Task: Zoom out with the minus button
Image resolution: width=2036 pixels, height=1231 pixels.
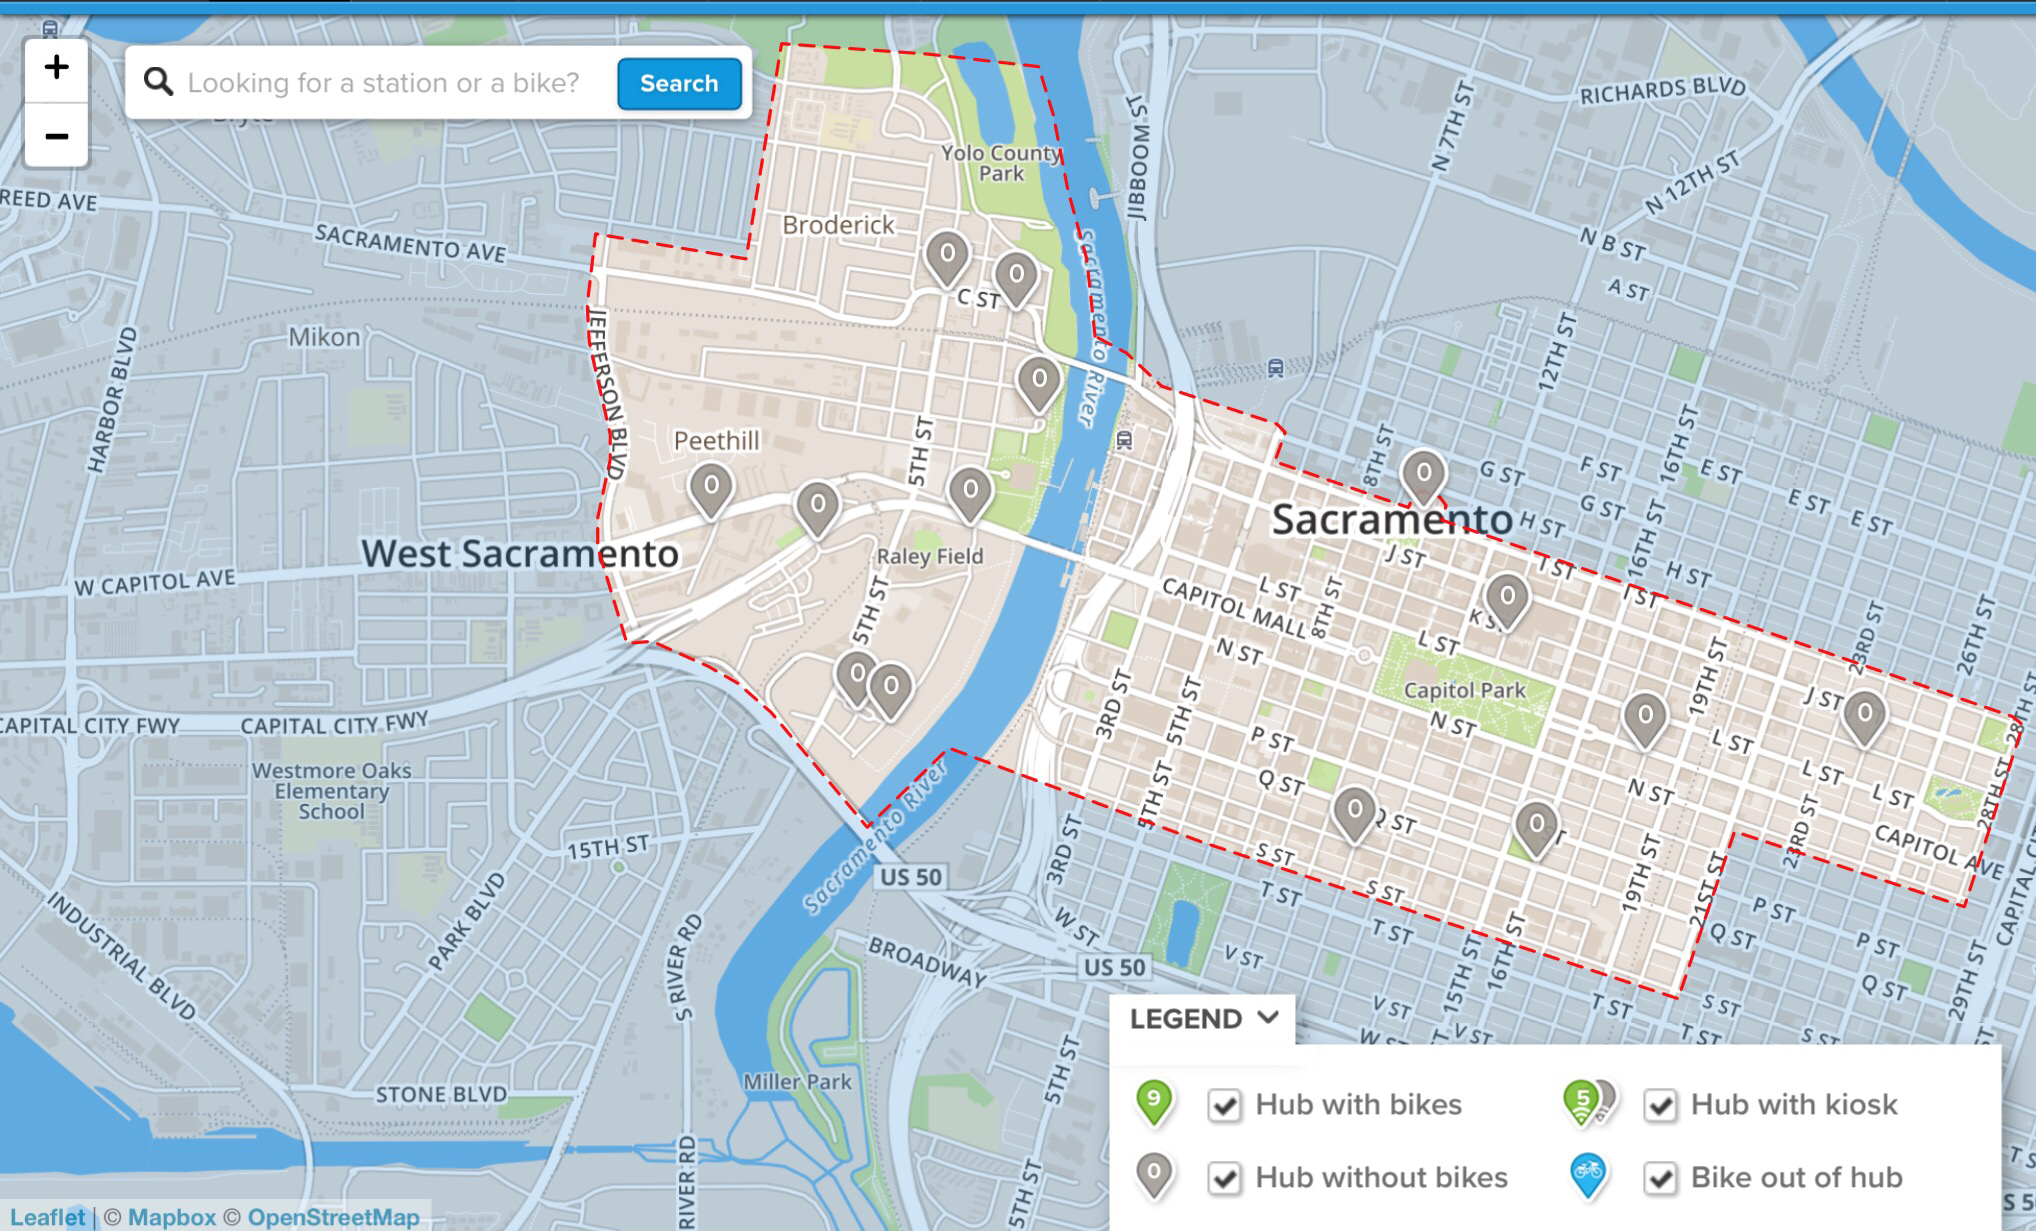Action: click(56, 135)
